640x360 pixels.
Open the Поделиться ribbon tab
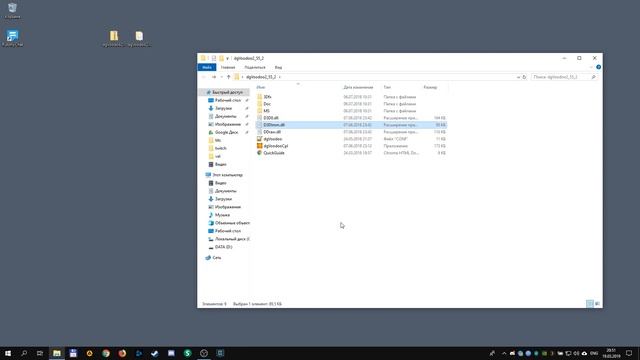point(255,67)
